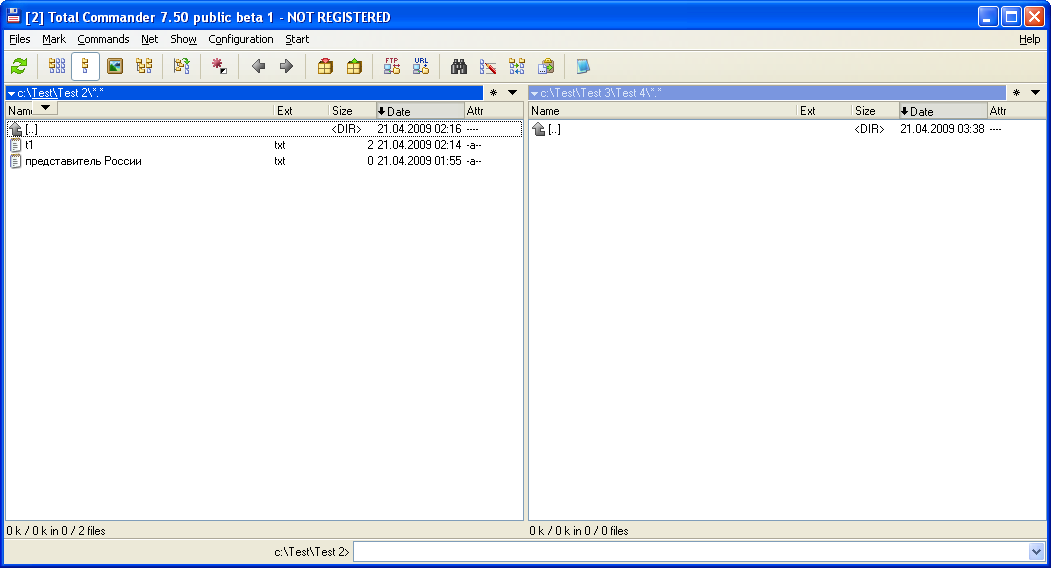Sort right panel by Name column
This screenshot has height=568, width=1051.
662,111
